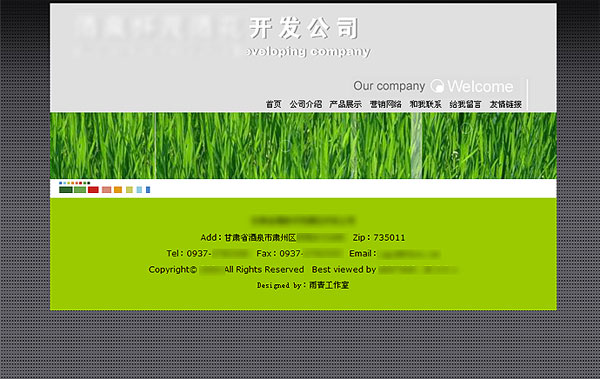Go to 给我留言 message page

[x=465, y=104]
